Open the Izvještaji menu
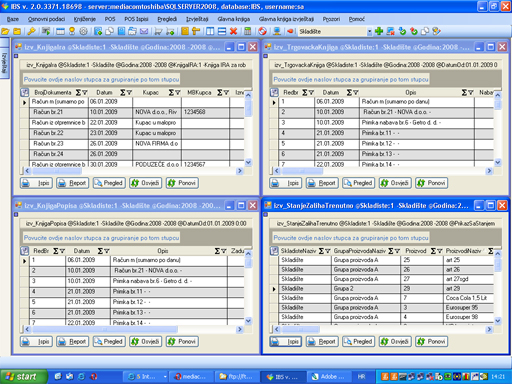Screen dimensions: 512x384 click(197, 19)
